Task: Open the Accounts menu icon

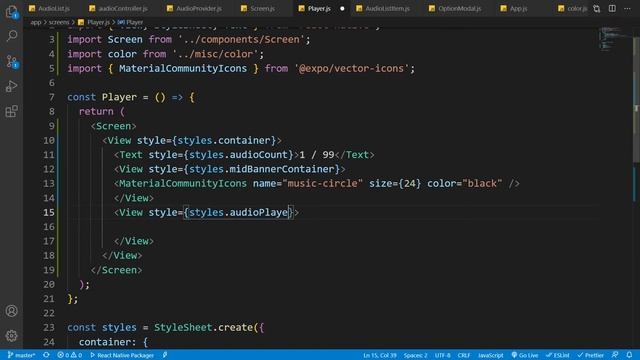Action: [x=11, y=311]
